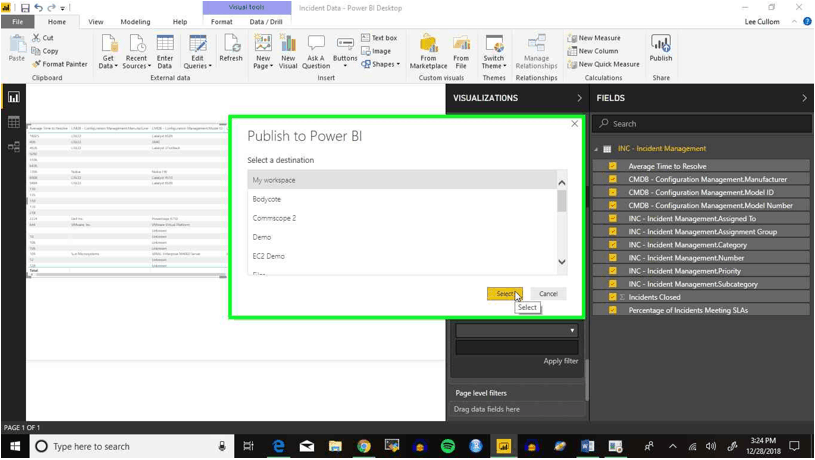Switch to Model view in sidebar
This screenshot has height=460, width=815.
14,147
